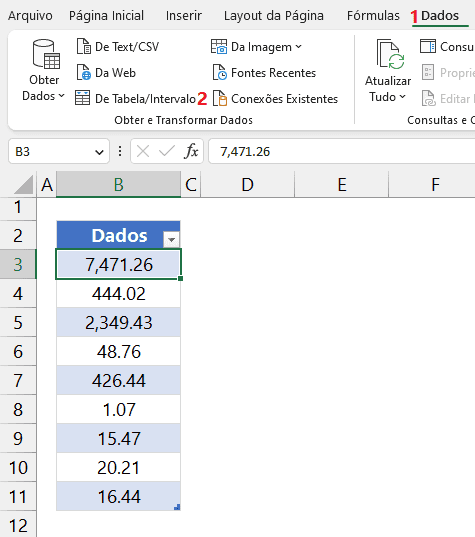Screen dimensions: 475x537
Task: Select column D header
Action: [248, 185]
